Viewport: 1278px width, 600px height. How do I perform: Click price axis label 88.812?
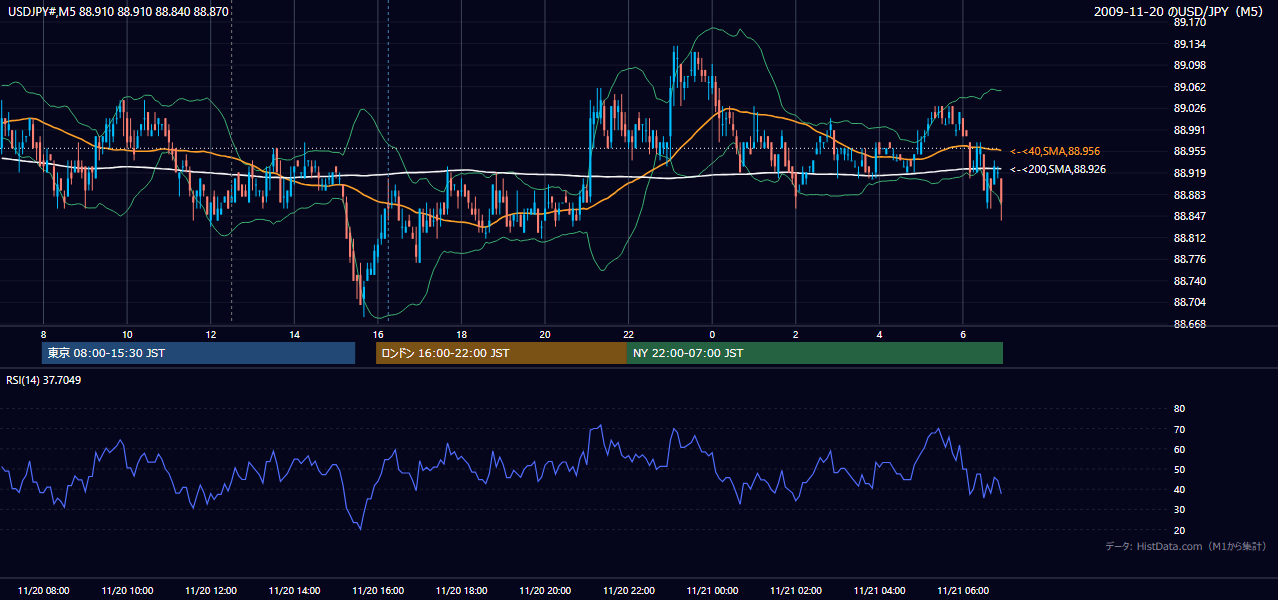click(1189, 238)
